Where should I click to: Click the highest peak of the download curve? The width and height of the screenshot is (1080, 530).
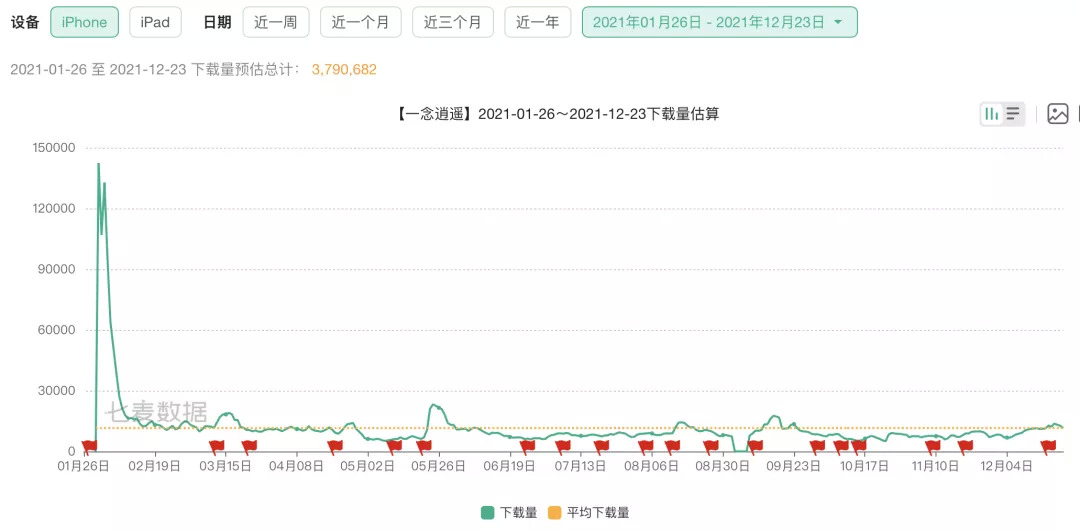point(98,164)
